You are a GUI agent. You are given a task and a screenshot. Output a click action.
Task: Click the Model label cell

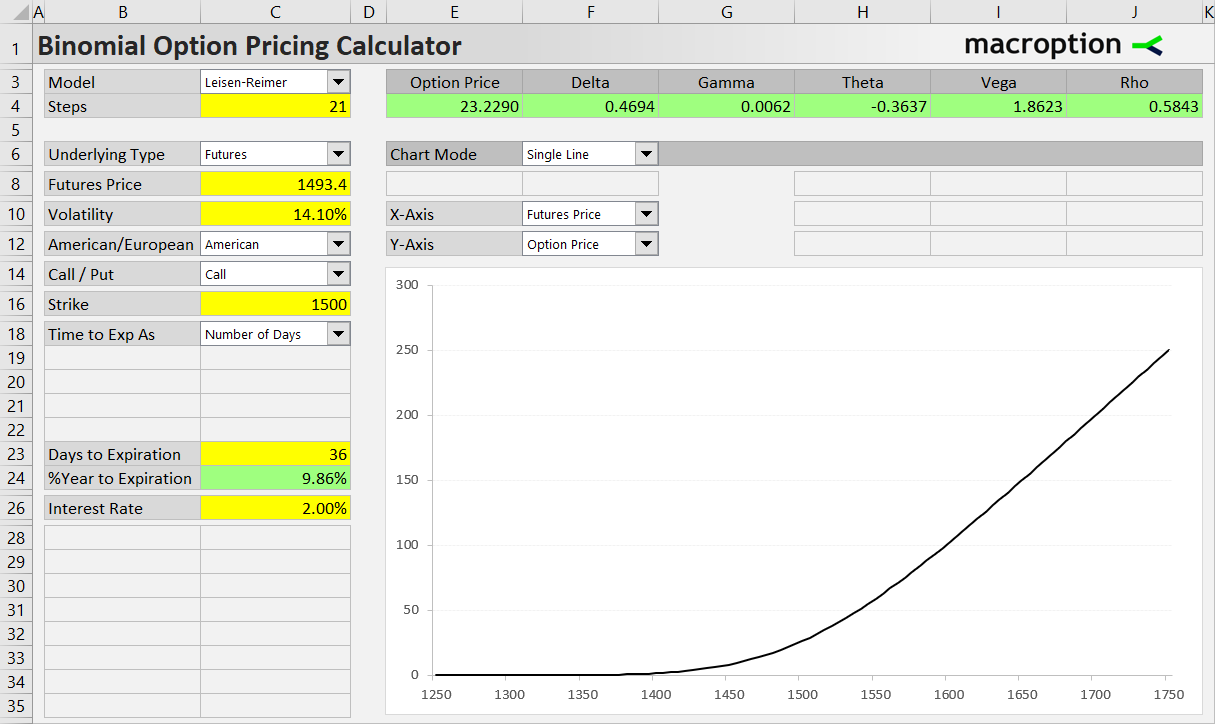122,82
